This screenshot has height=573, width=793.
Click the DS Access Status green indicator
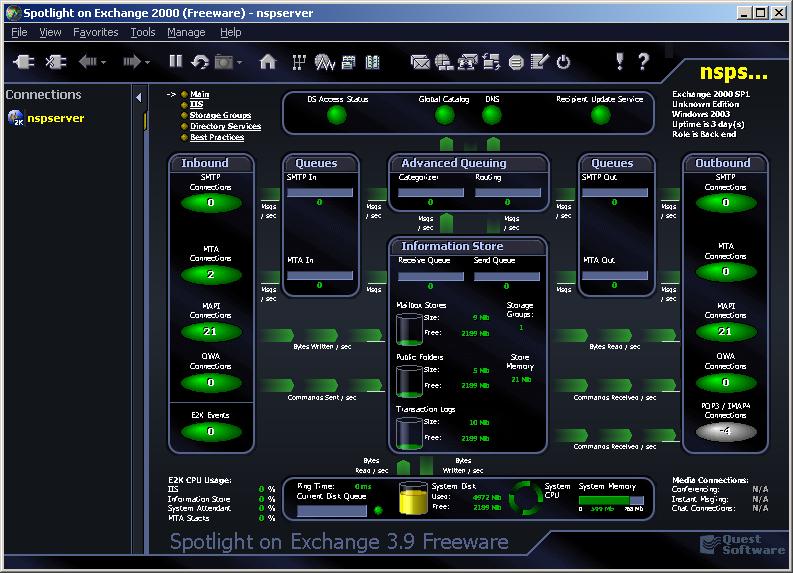pyautogui.click(x=337, y=116)
